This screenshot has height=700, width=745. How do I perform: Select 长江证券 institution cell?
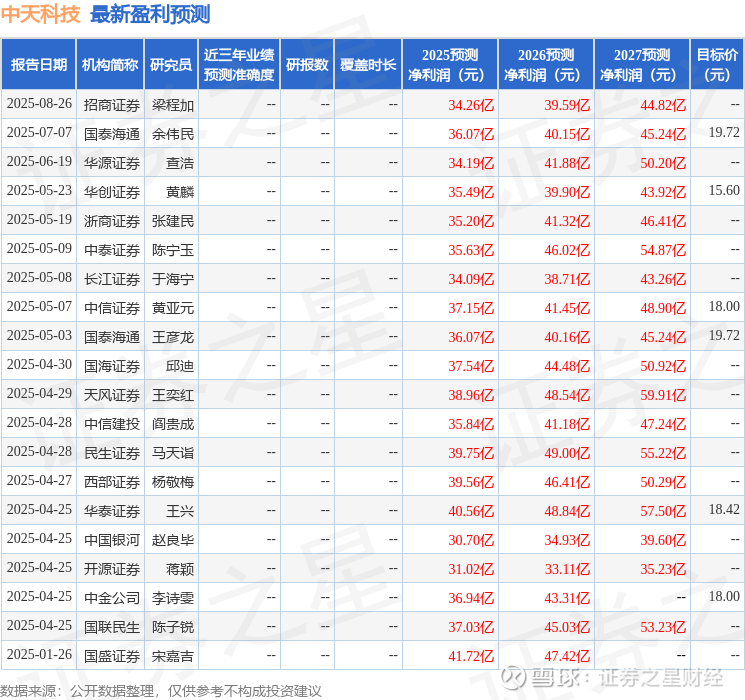(x=112, y=279)
